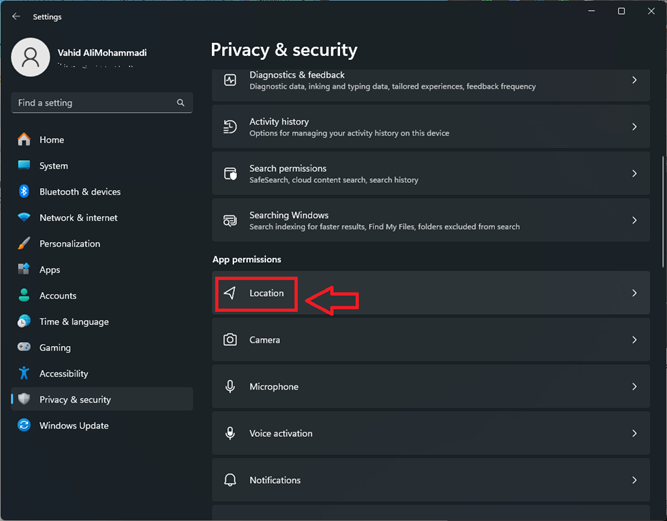Screen dimensions: 667x521
Task: Open Search permissions via its chevron
Action: pyautogui.click(x=634, y=174)
